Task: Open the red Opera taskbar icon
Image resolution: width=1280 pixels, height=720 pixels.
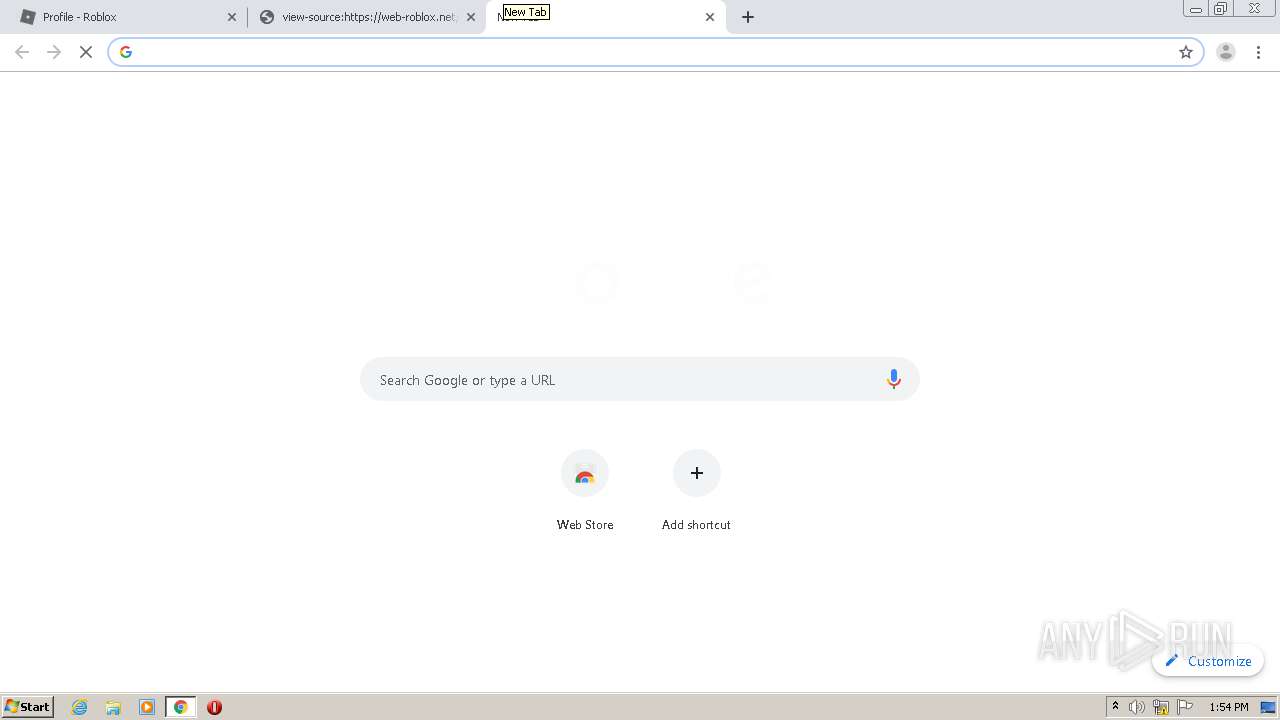Action: pos(214,707)
